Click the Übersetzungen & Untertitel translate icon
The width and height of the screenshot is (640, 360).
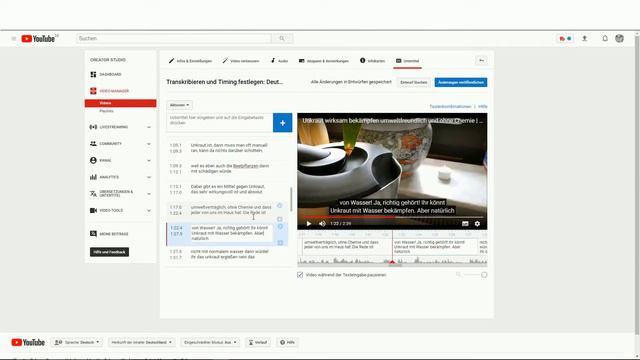coord(93,193)
